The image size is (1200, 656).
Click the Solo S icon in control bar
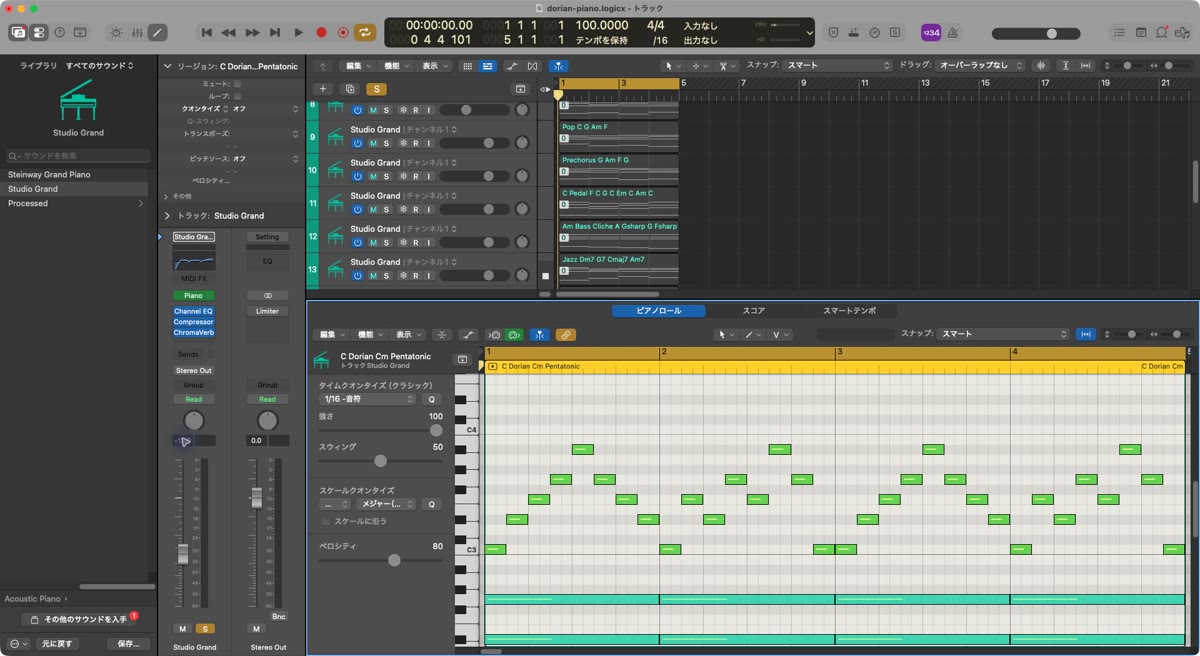(x=894, y=32)
